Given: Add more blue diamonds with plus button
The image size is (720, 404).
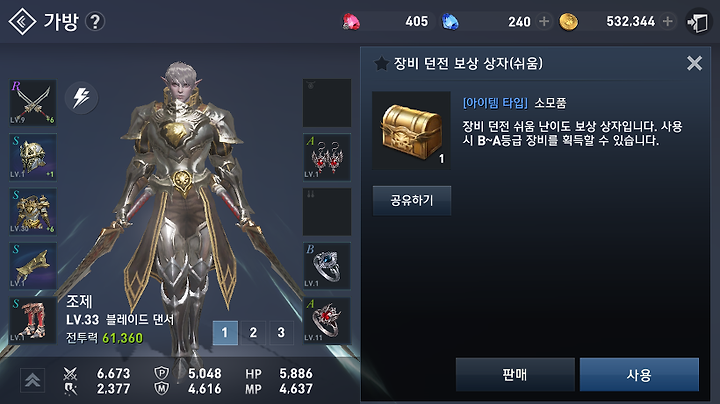Looking at the screenshot, I should coord(544,21).
